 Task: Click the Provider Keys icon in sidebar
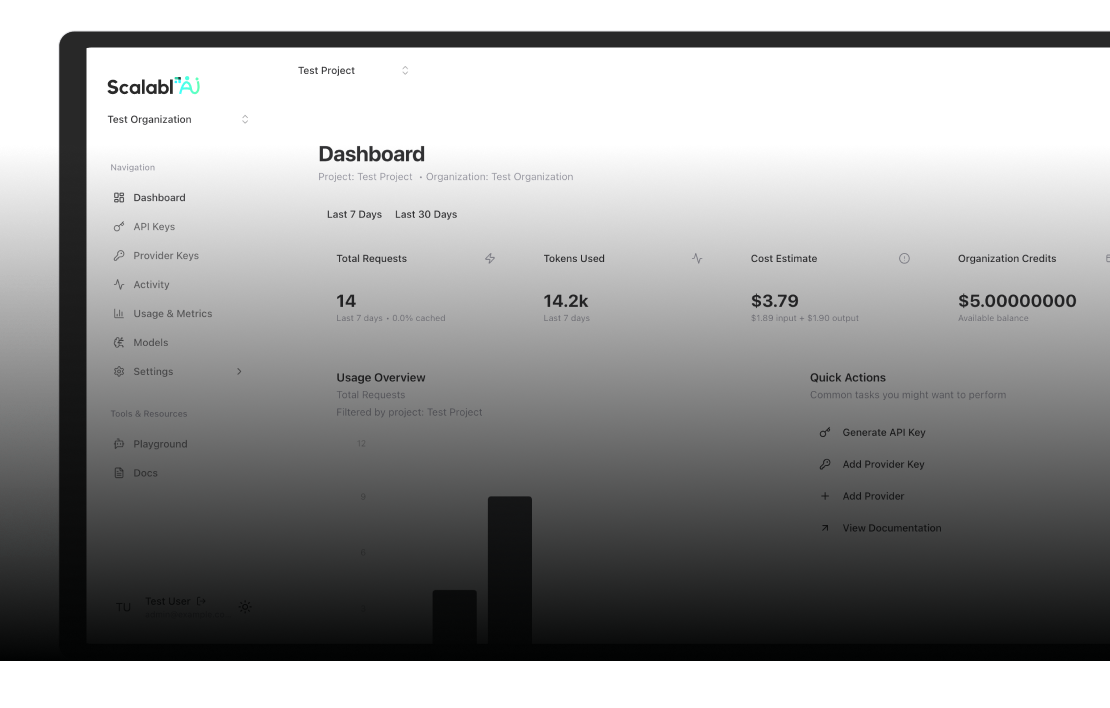pos(119,256)
